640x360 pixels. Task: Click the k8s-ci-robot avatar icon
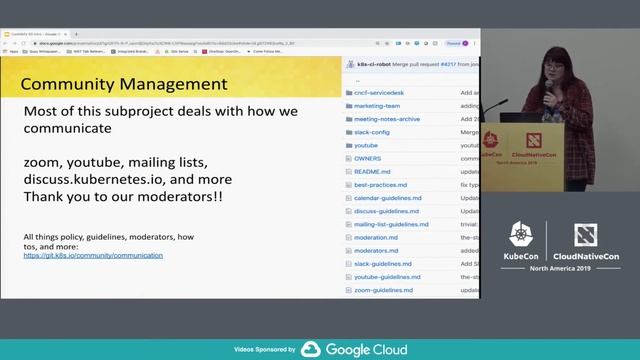350,64
